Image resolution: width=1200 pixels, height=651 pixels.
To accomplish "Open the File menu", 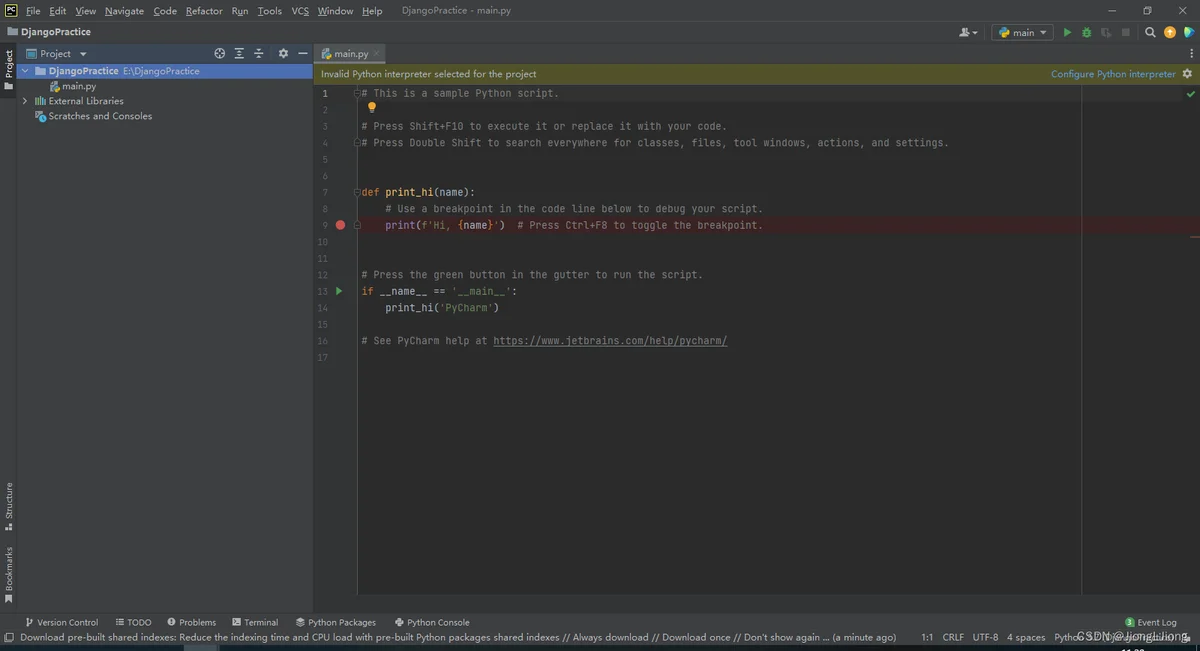I will pyautogui.click(x=33, y=11).
